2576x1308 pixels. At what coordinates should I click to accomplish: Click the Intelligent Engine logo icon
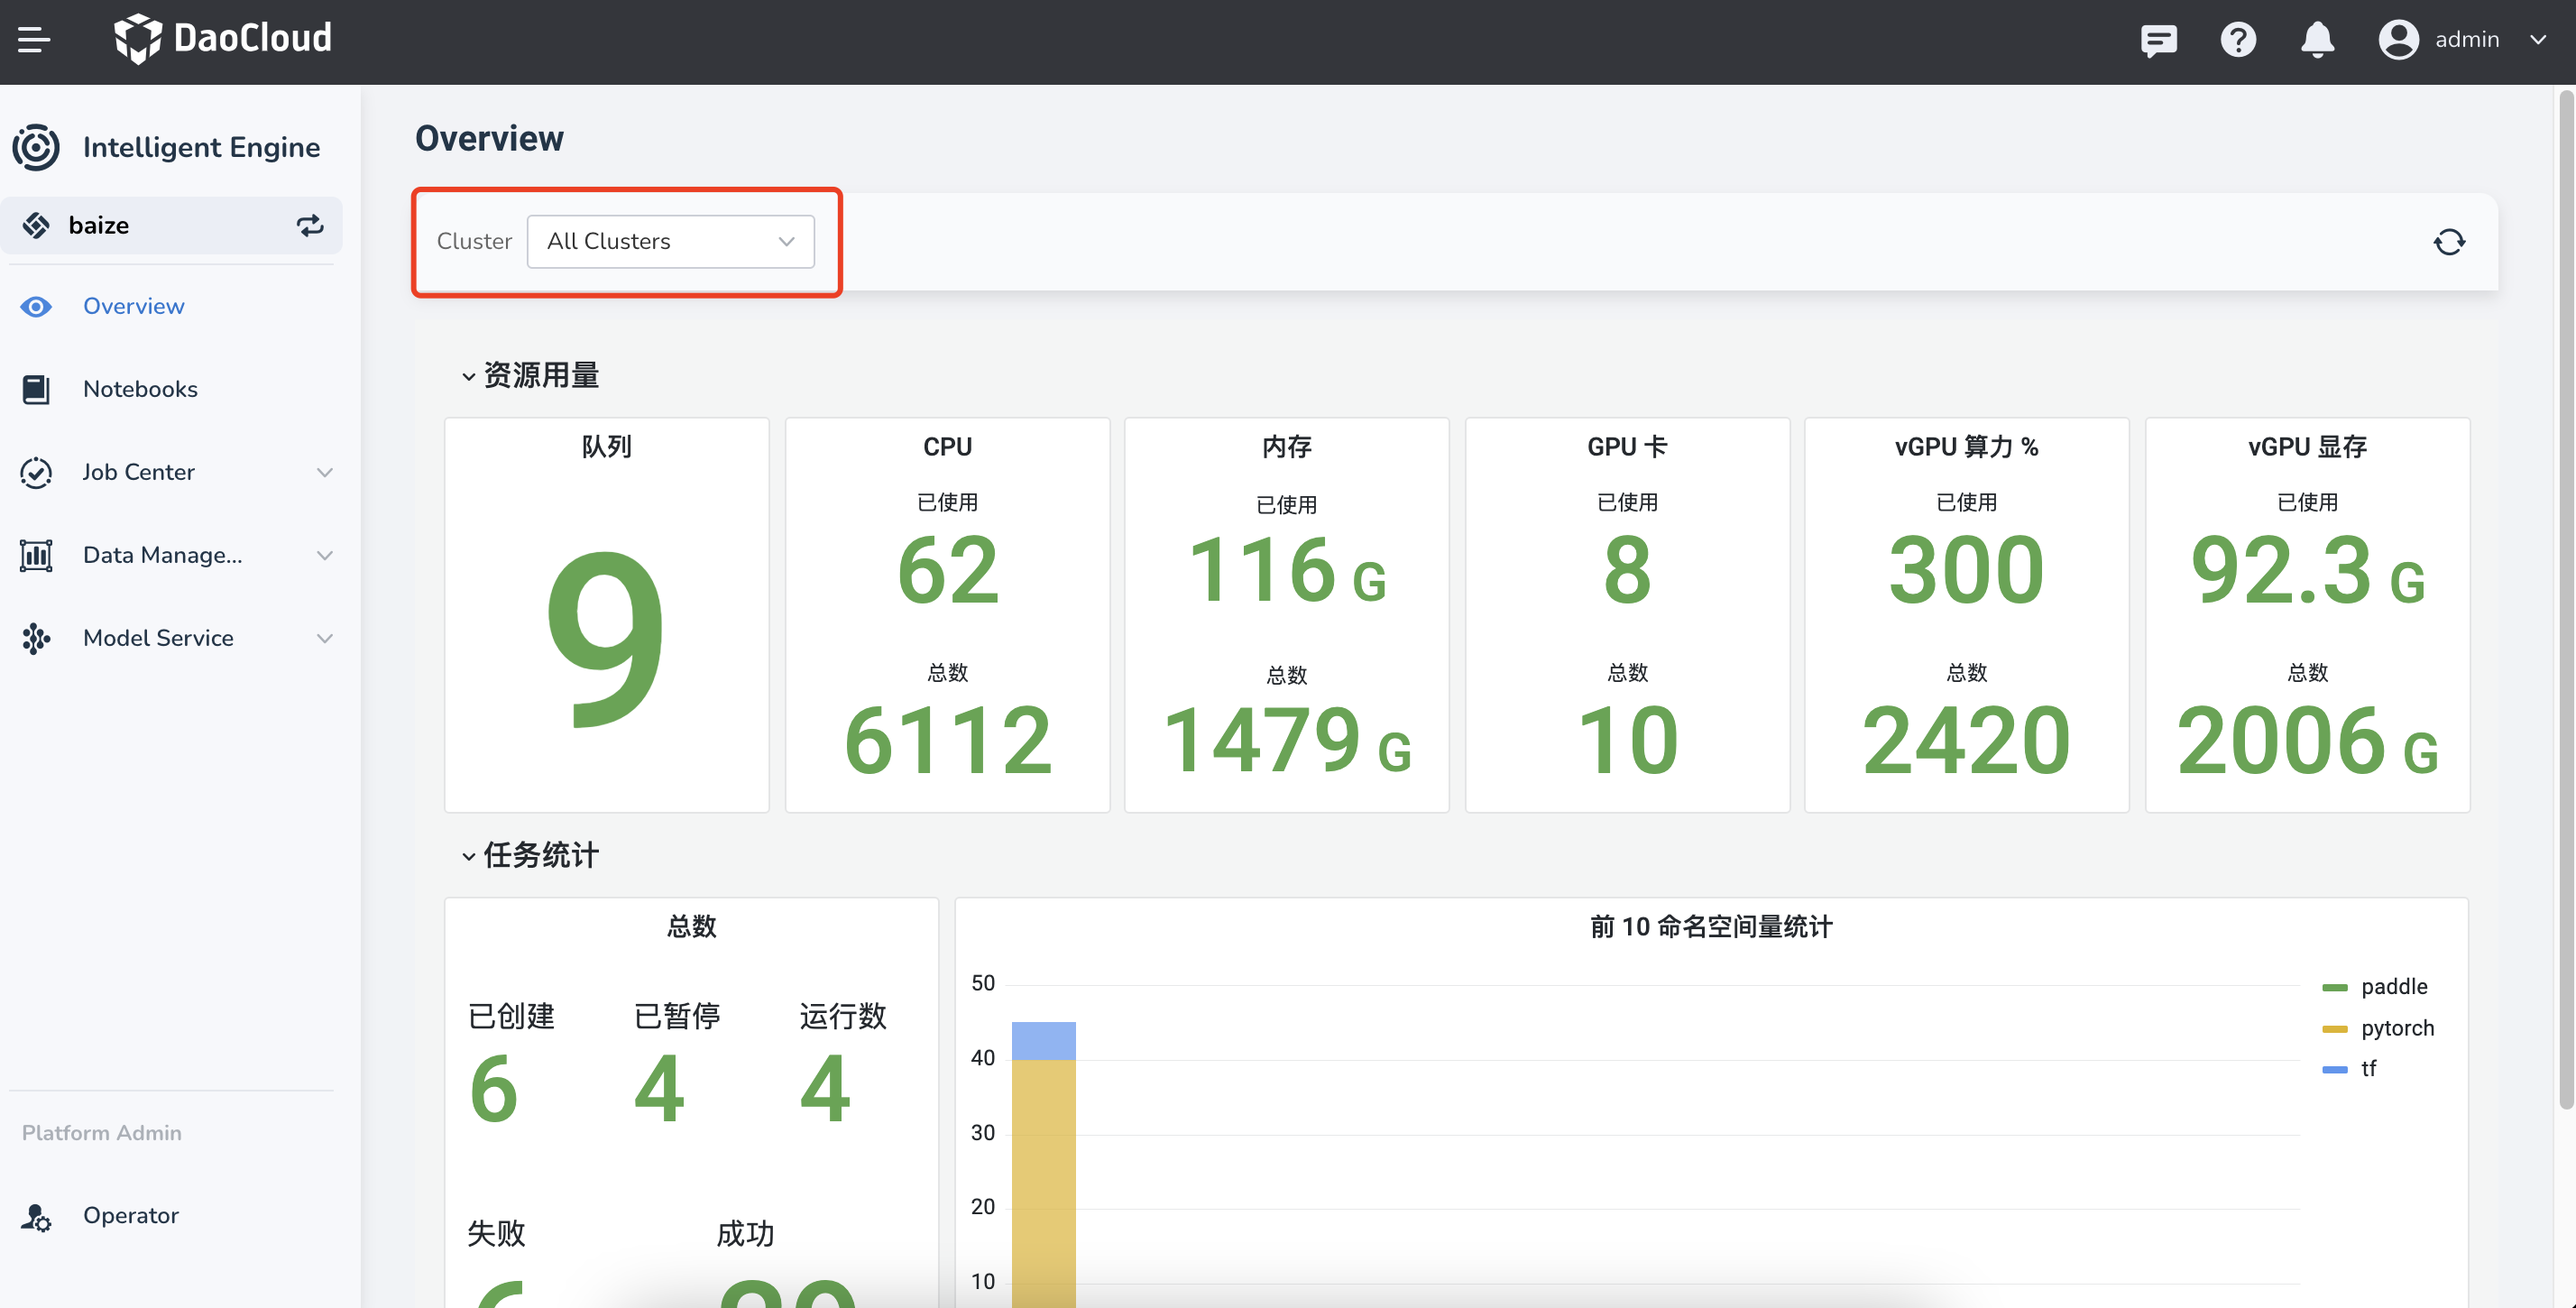point(36,147)
